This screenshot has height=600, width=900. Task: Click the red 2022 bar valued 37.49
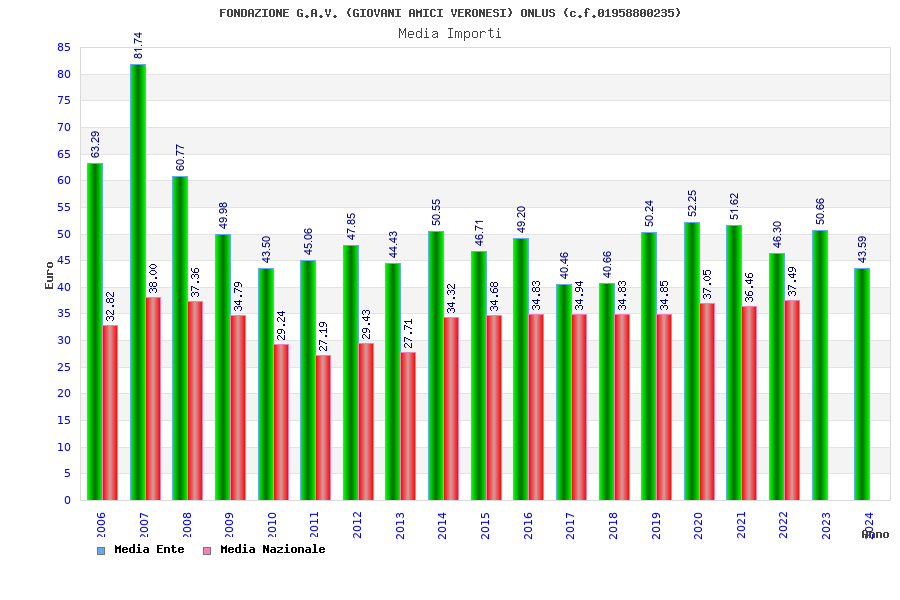[x=792, y=400]
